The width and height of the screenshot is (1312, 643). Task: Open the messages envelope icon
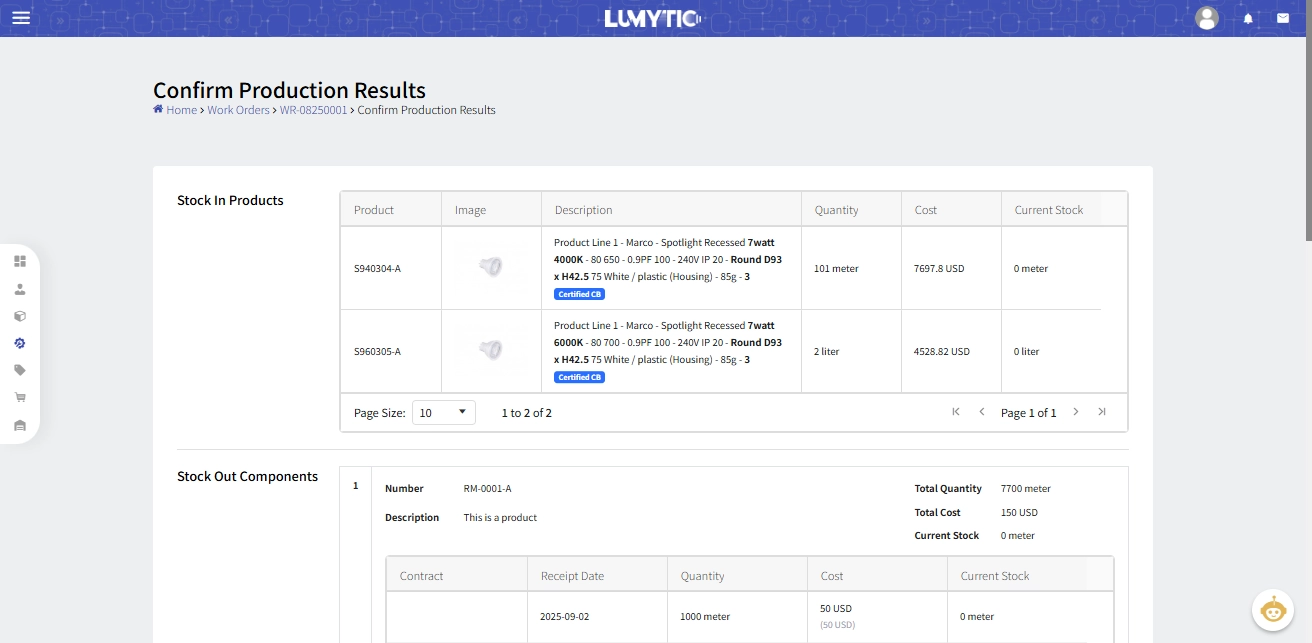(1282, 18)
